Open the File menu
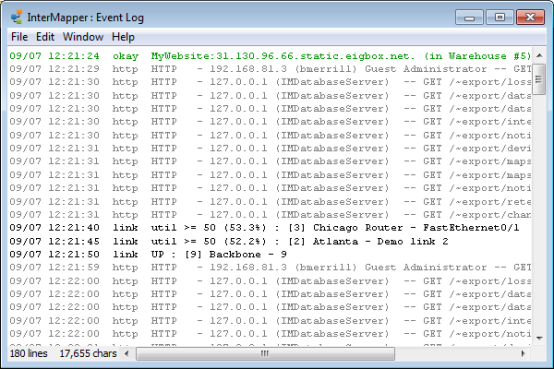The width and height of the screenshot is (554, 369). click(19, 37)
